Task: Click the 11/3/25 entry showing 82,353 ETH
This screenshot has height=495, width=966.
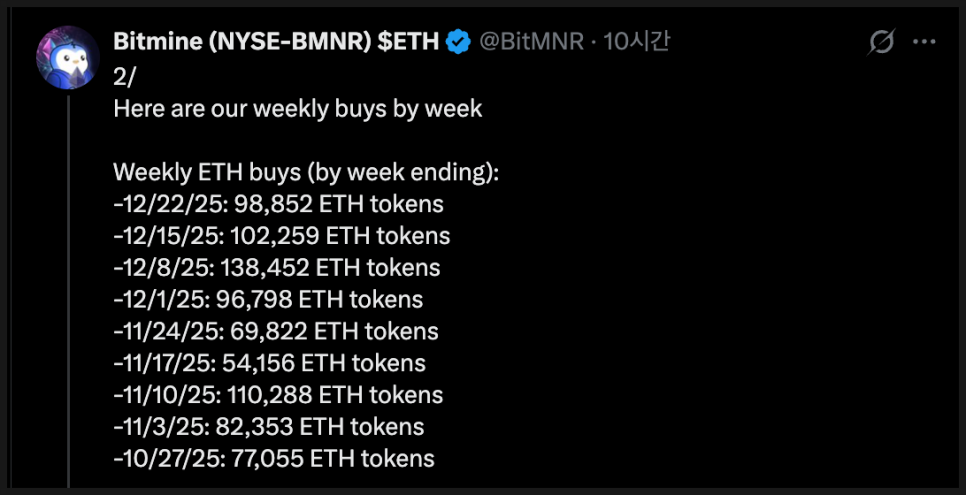Action: (269, 427)
